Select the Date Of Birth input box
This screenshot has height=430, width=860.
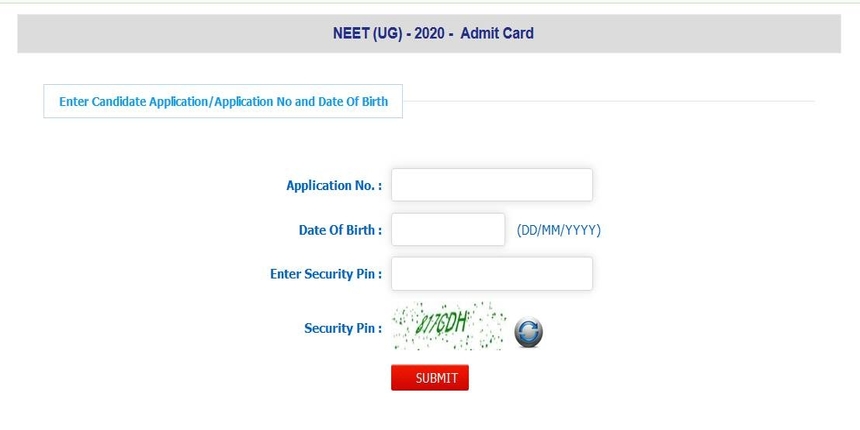448,229
